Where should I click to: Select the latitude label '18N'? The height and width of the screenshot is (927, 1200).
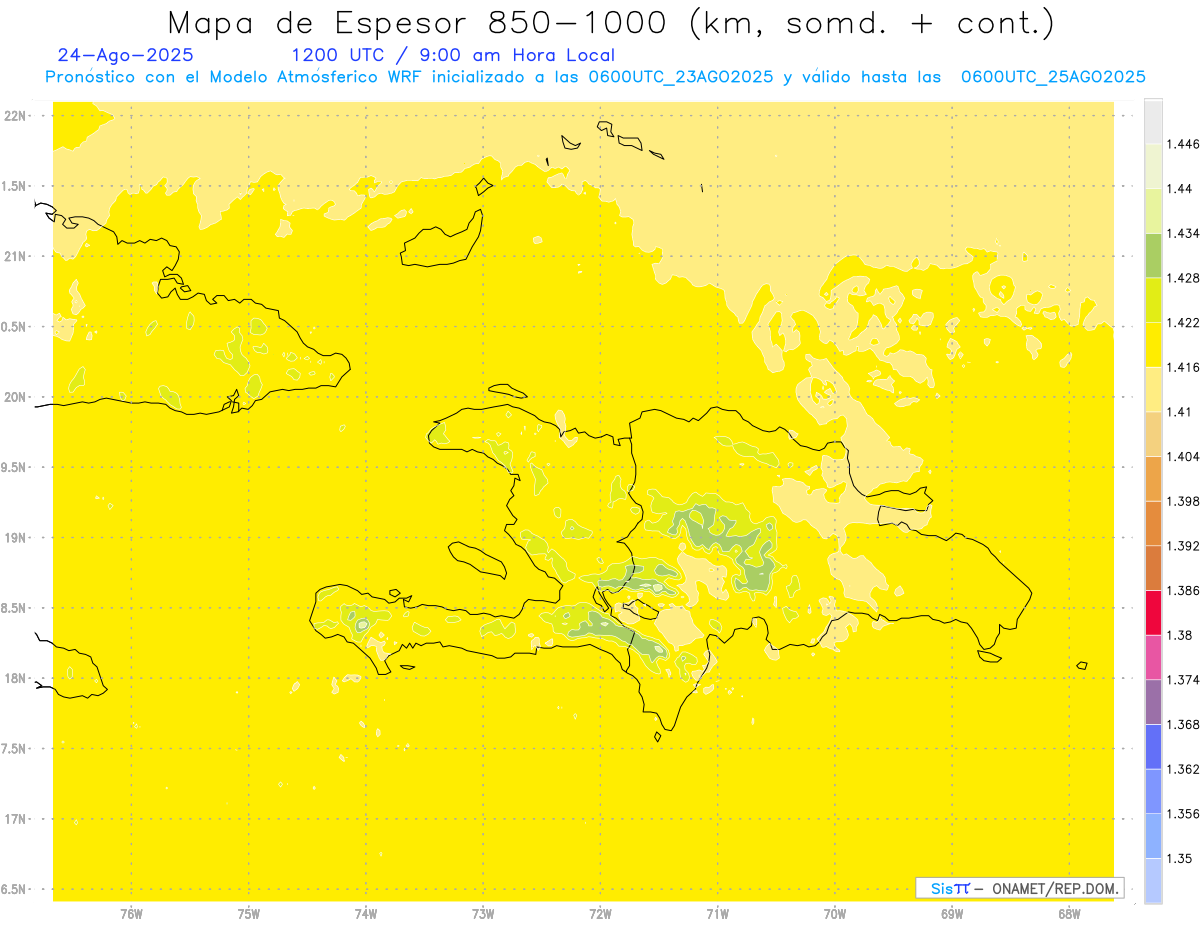pyautogui.click(x=16, y=678)
